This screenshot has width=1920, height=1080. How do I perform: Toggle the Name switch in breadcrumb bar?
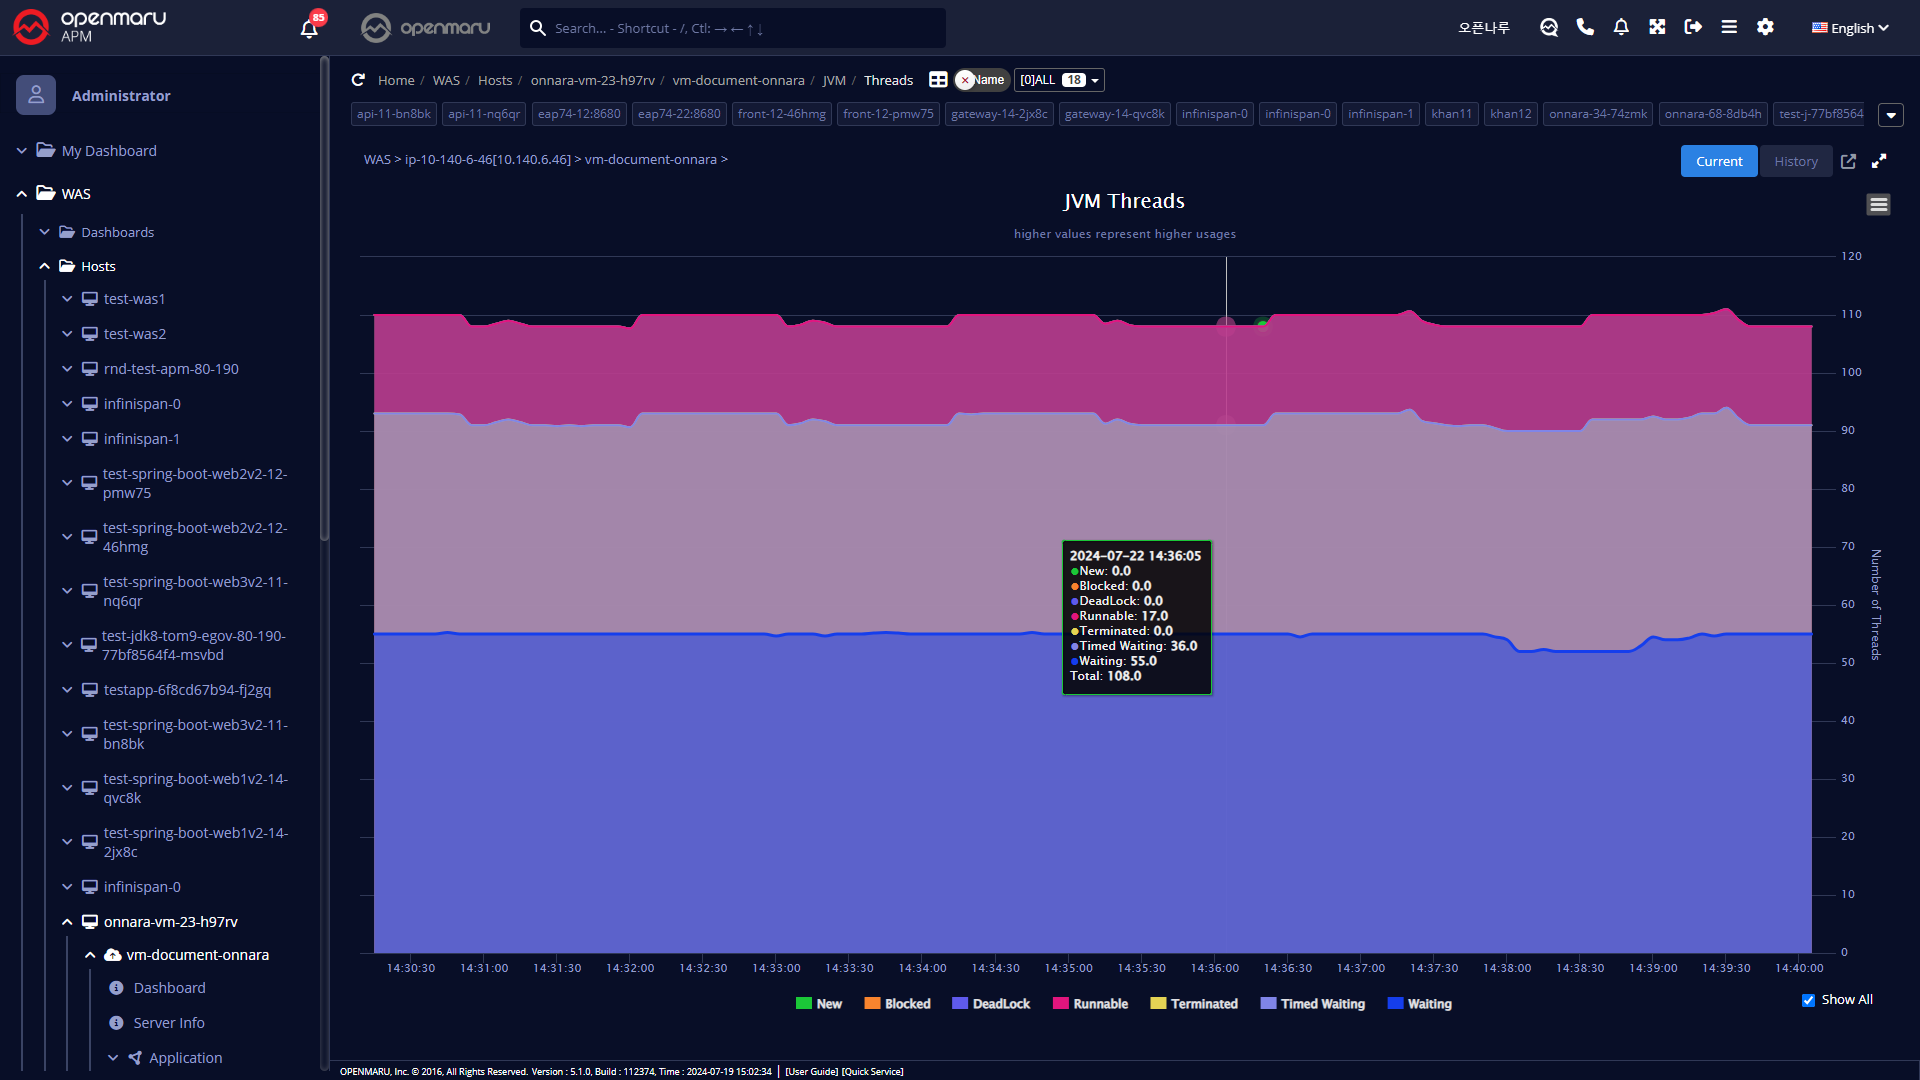981,80
